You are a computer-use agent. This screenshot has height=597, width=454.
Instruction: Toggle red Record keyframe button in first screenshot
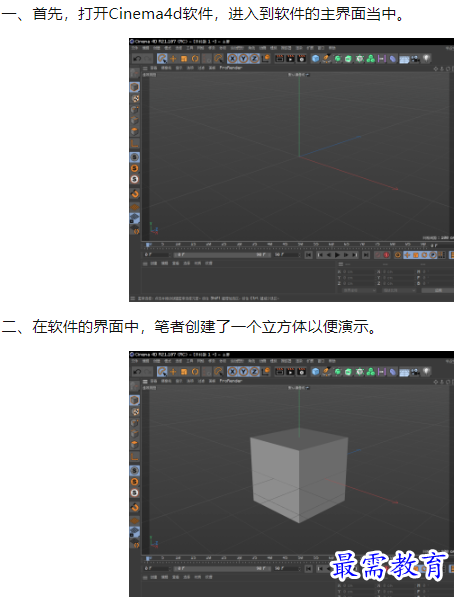point(386,255)
